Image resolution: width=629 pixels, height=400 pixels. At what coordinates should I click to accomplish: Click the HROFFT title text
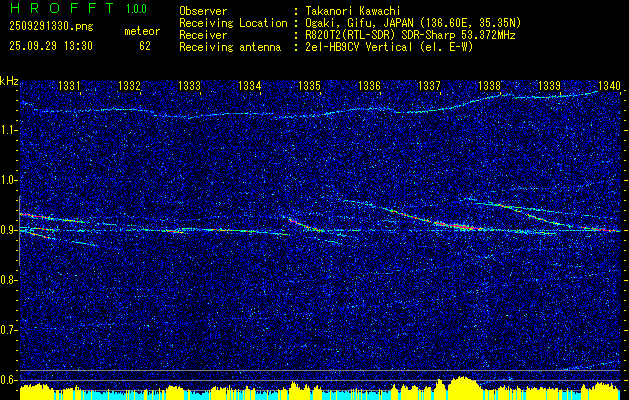click(63, 8)
